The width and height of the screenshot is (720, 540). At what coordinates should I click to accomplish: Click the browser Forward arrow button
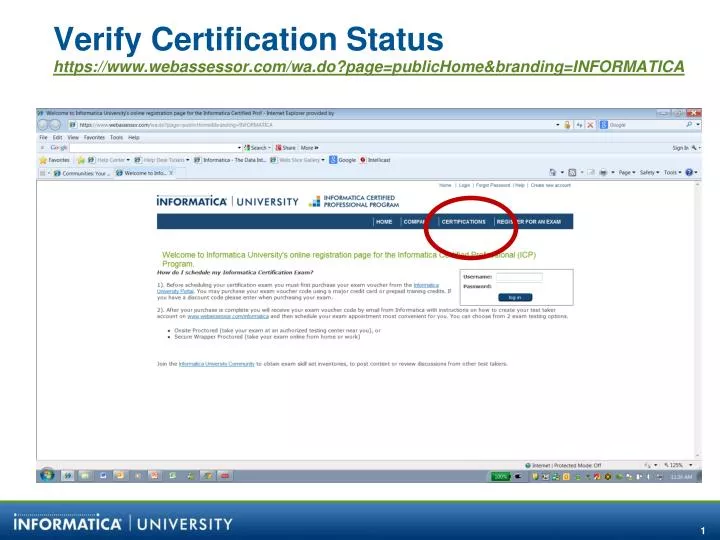55,124
